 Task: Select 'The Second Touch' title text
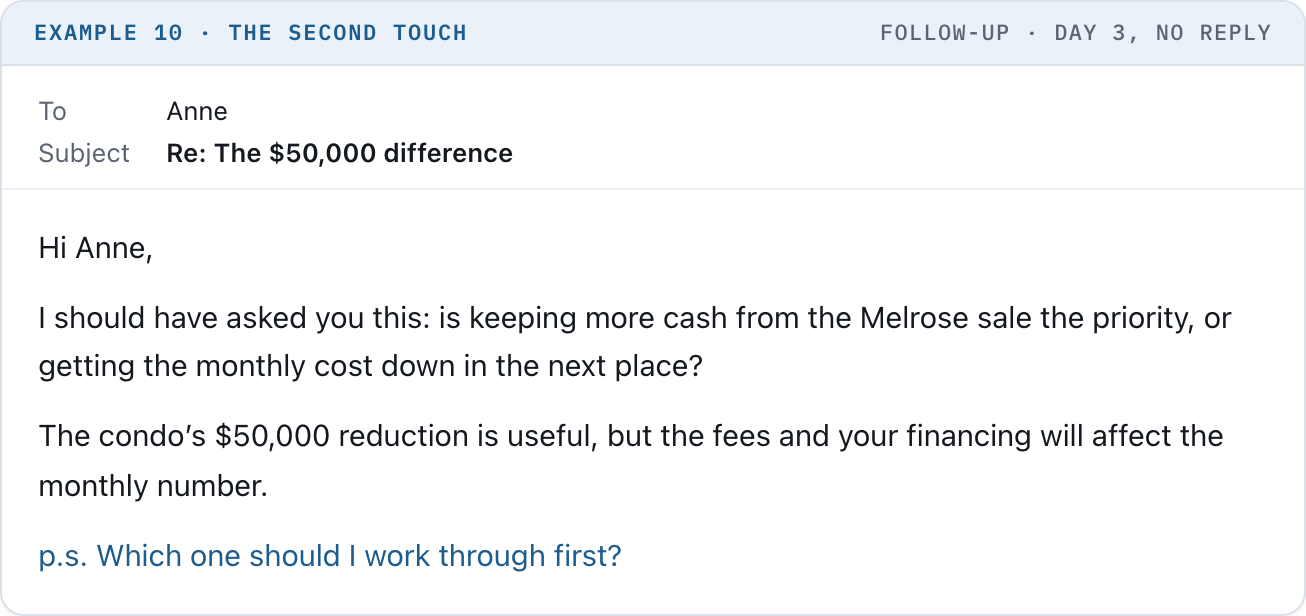point(348,33)
